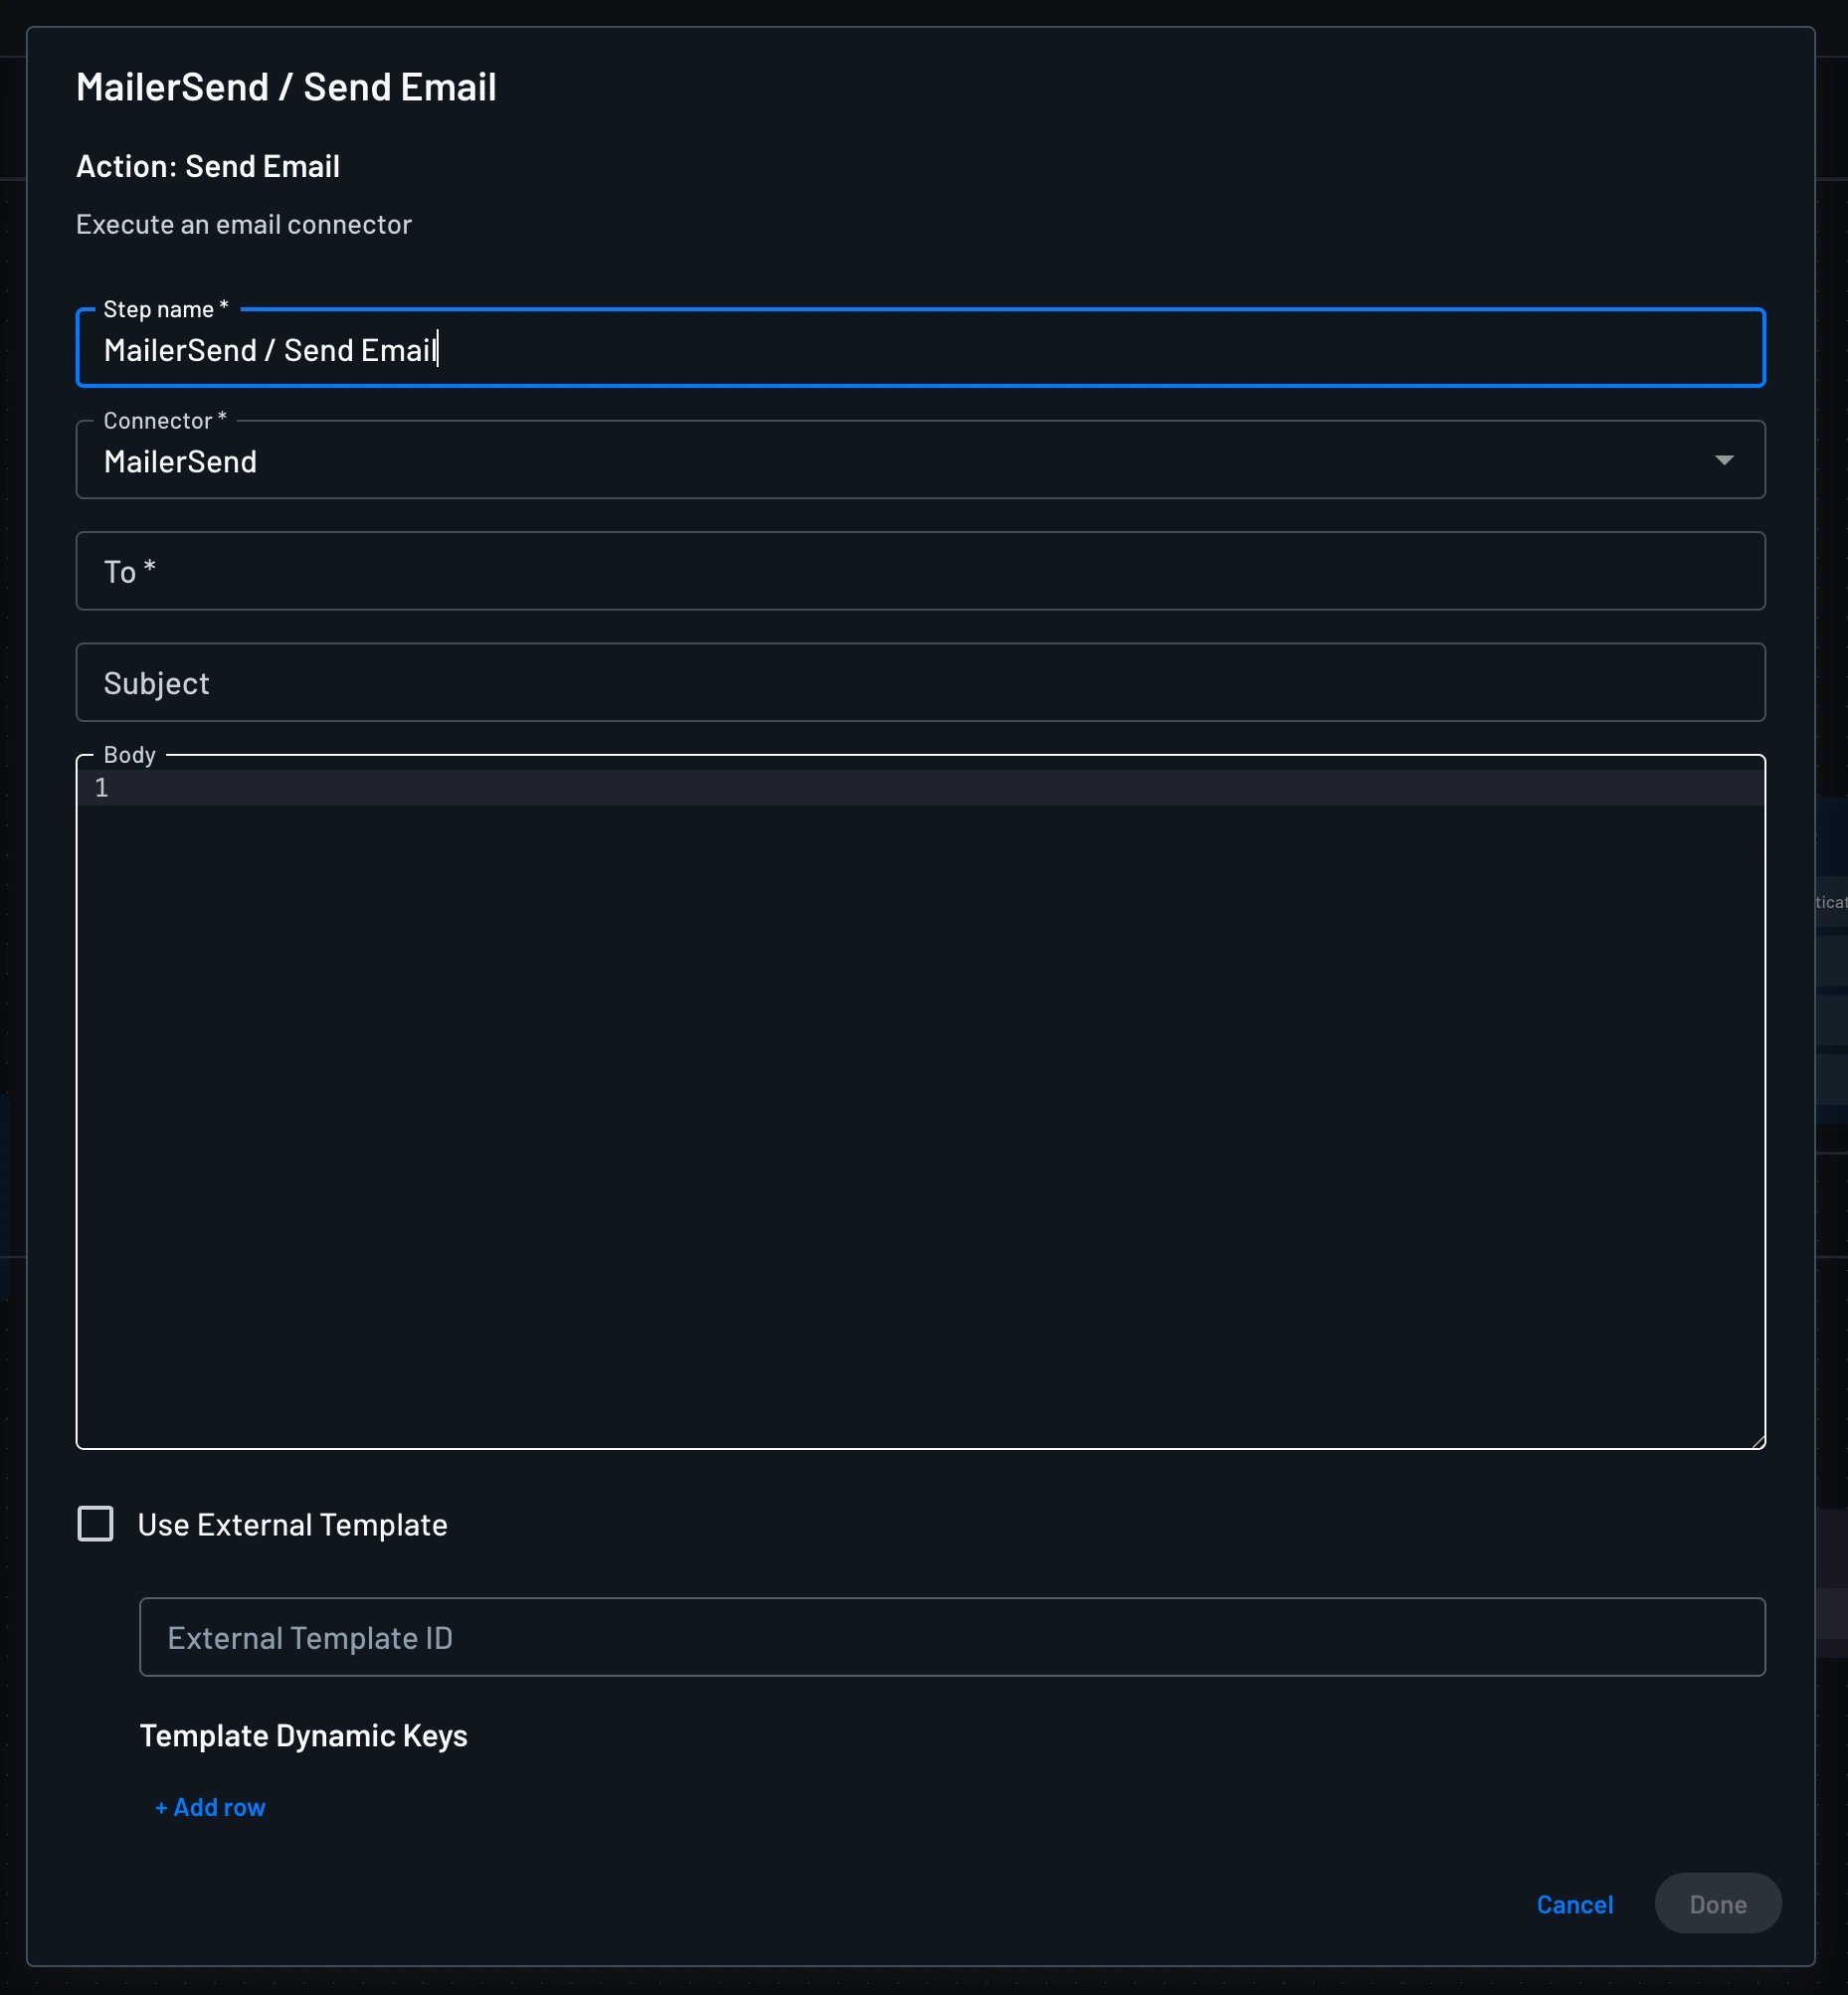Image resolution: width=1848 pixels, height=1995 pixels.
Task: Click + Add row under Template Dynamic Keys
Action: point(209,1806)
